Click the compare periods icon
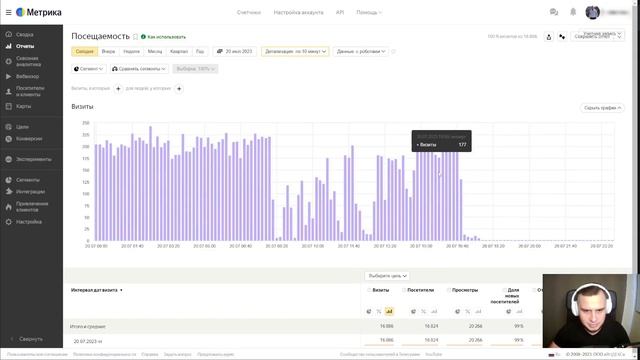 point(562,37)
